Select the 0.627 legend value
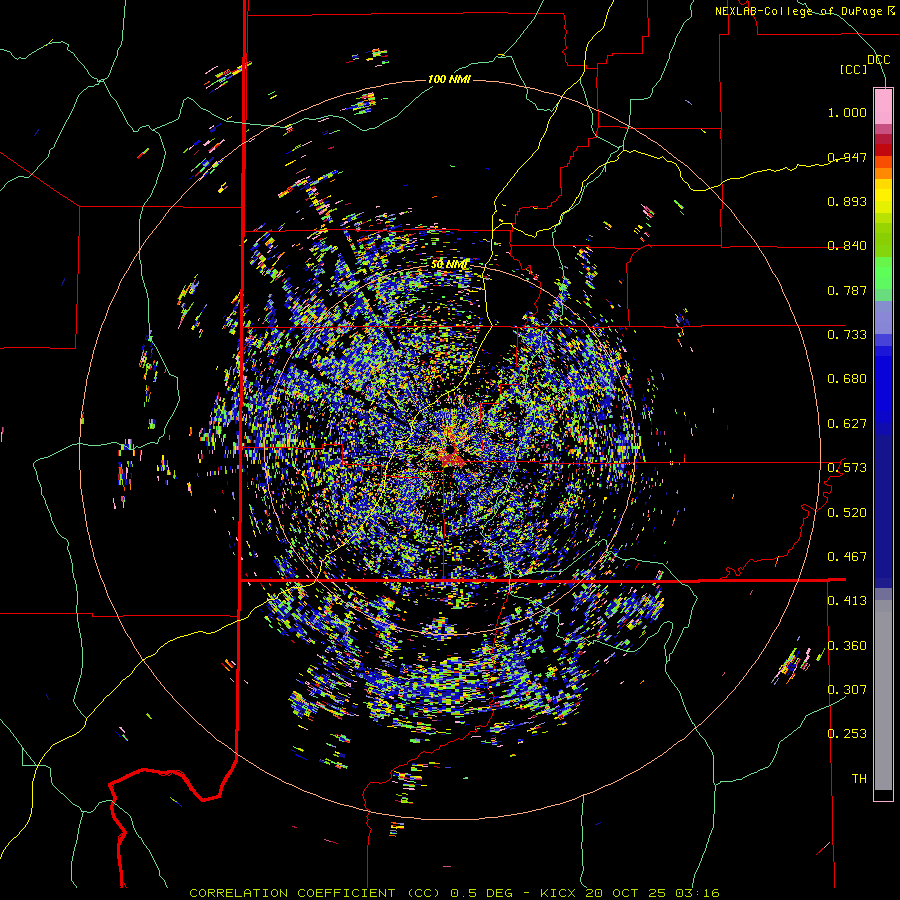Viewport: 900px width, 900px height. pyautogui.click(x=847, y=424)
